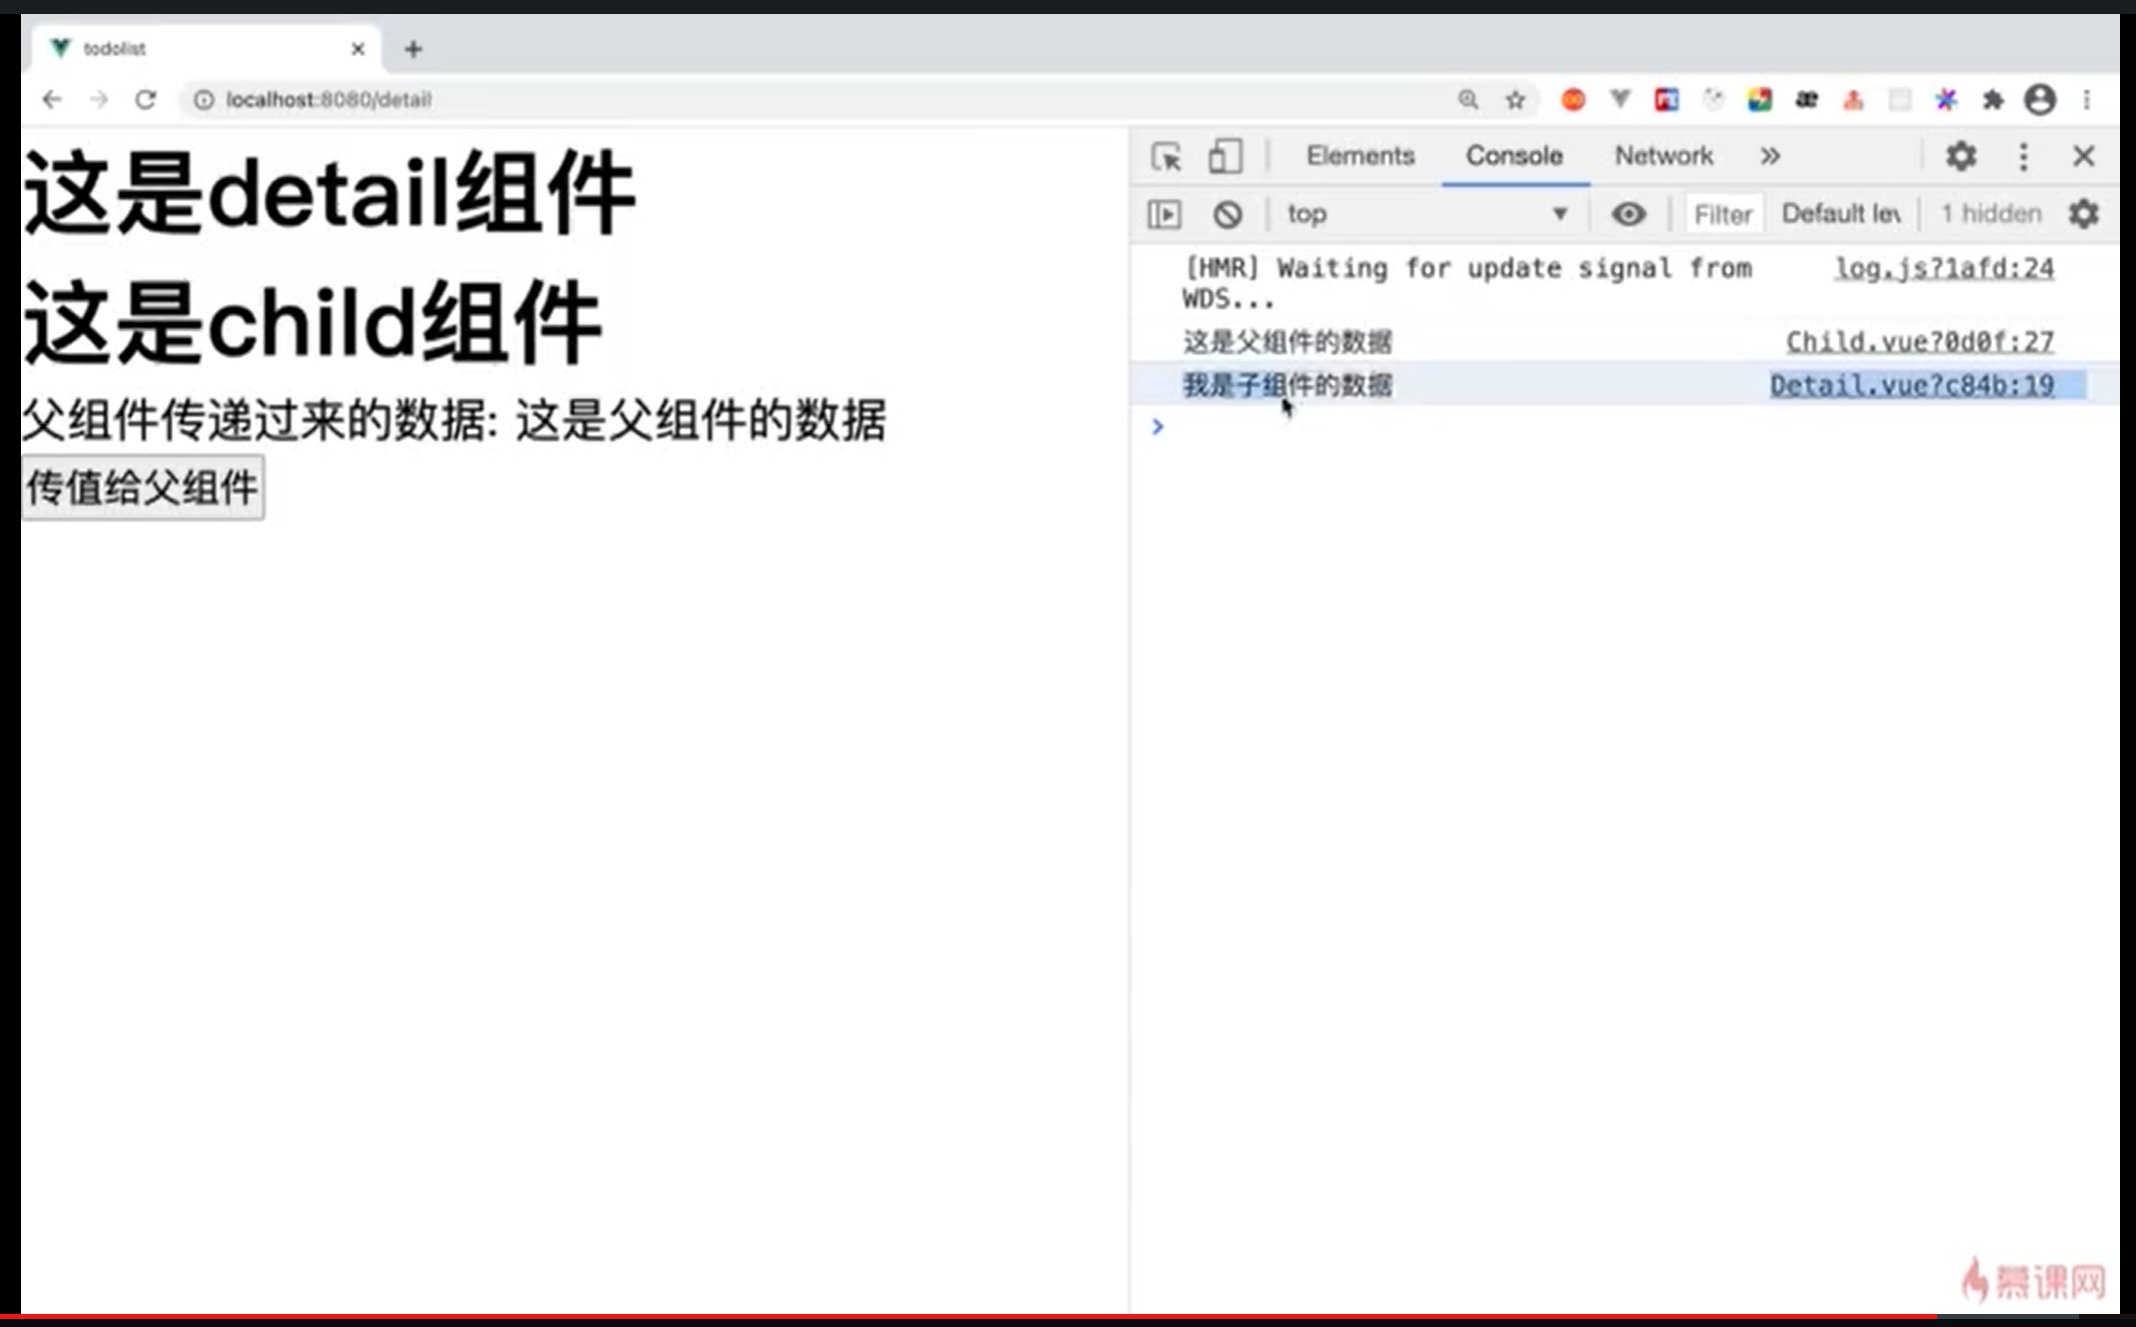Toggle the live expression eye icon
Viewport: 2136px width, 1327px height.
click(1630, 214)
